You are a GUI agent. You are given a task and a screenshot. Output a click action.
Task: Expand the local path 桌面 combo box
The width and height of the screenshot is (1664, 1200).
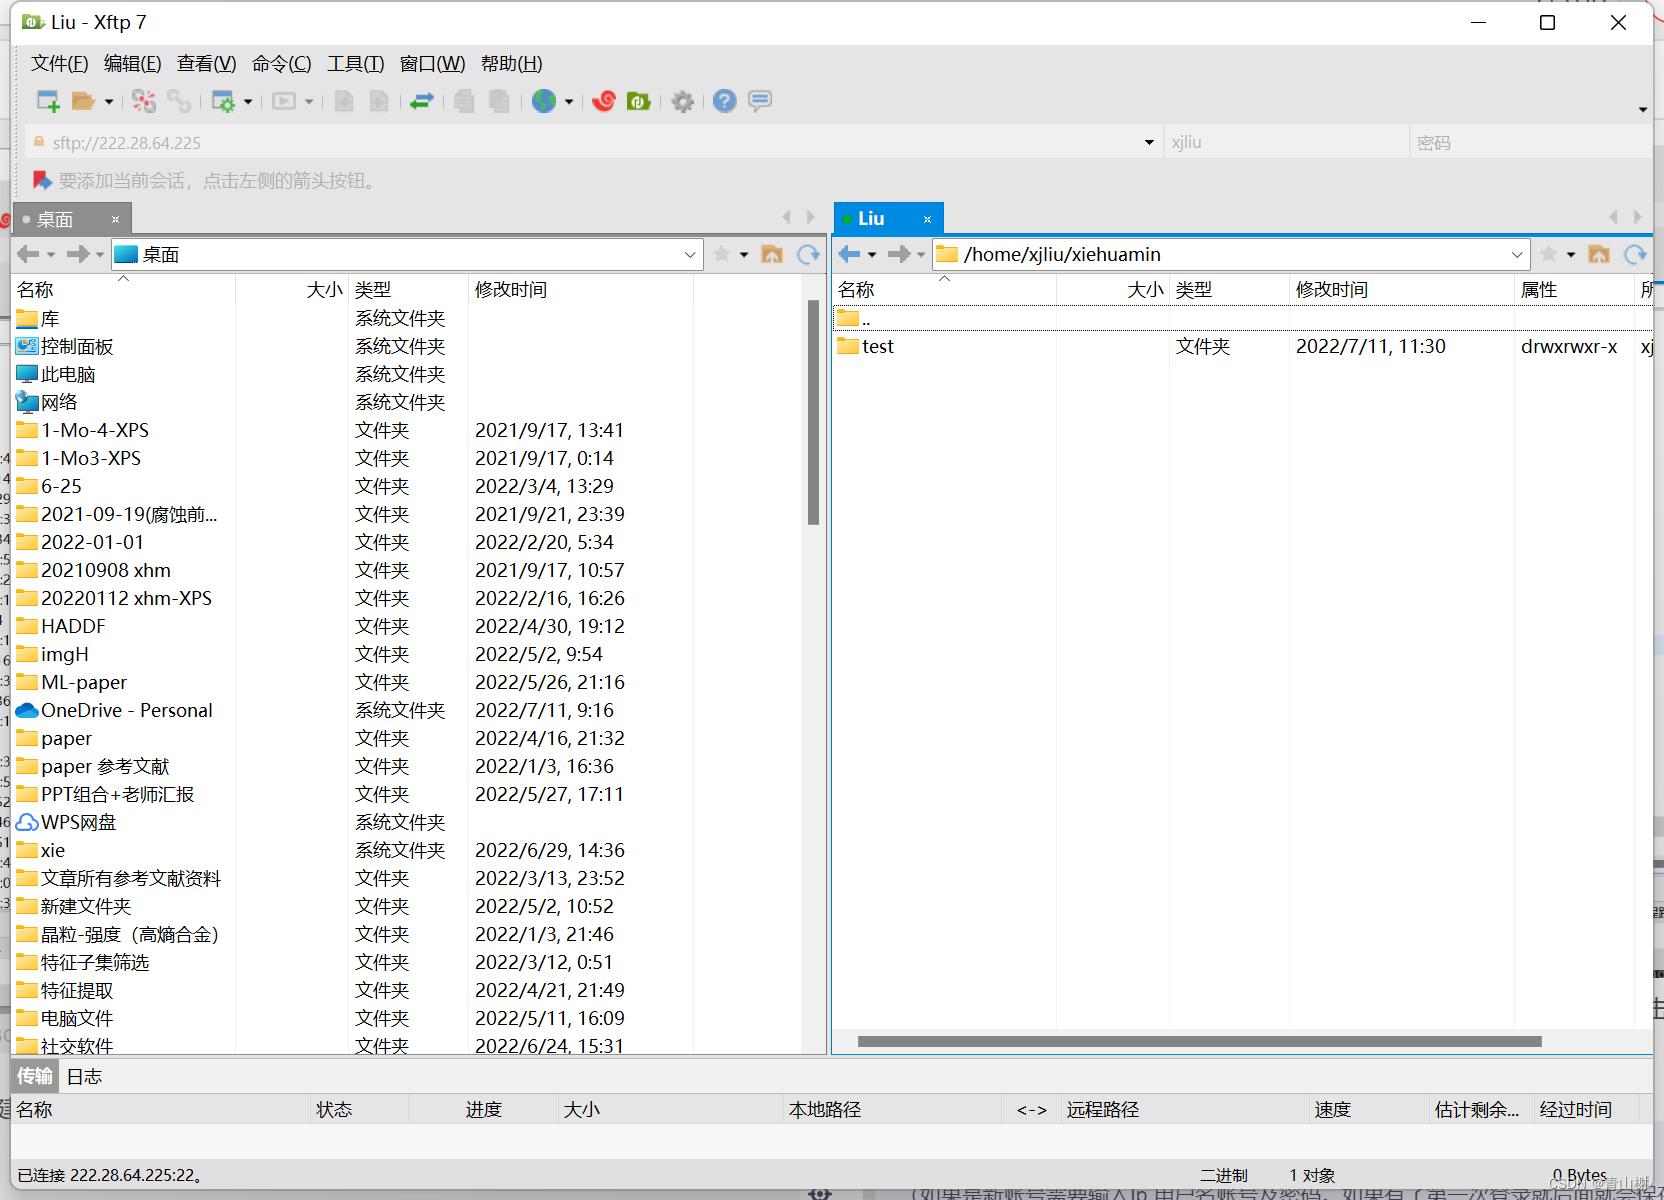[690, 254]
